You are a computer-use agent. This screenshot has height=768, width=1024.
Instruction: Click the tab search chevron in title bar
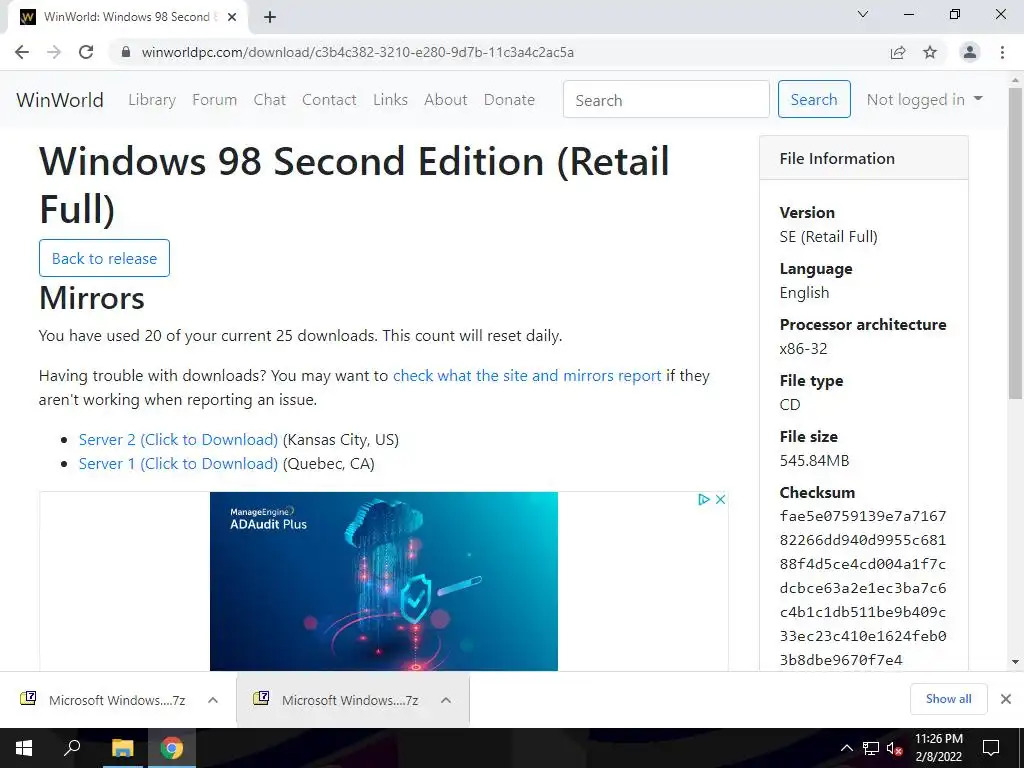[x=863, y=14]
